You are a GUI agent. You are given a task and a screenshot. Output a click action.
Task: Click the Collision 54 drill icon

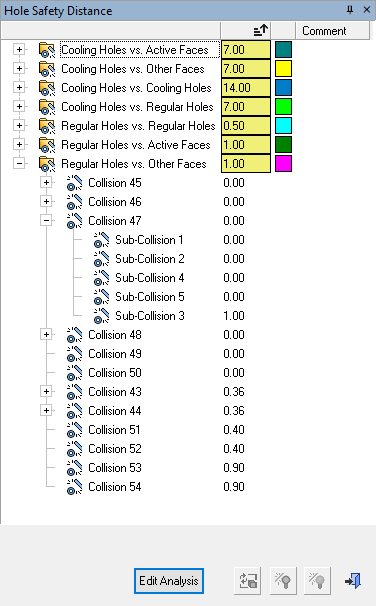pos(74,487)
